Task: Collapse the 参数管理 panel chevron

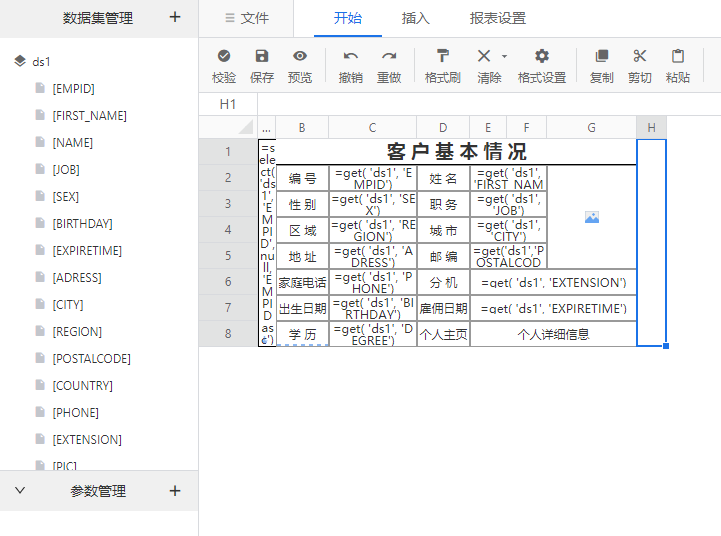Action: point(20,491)
